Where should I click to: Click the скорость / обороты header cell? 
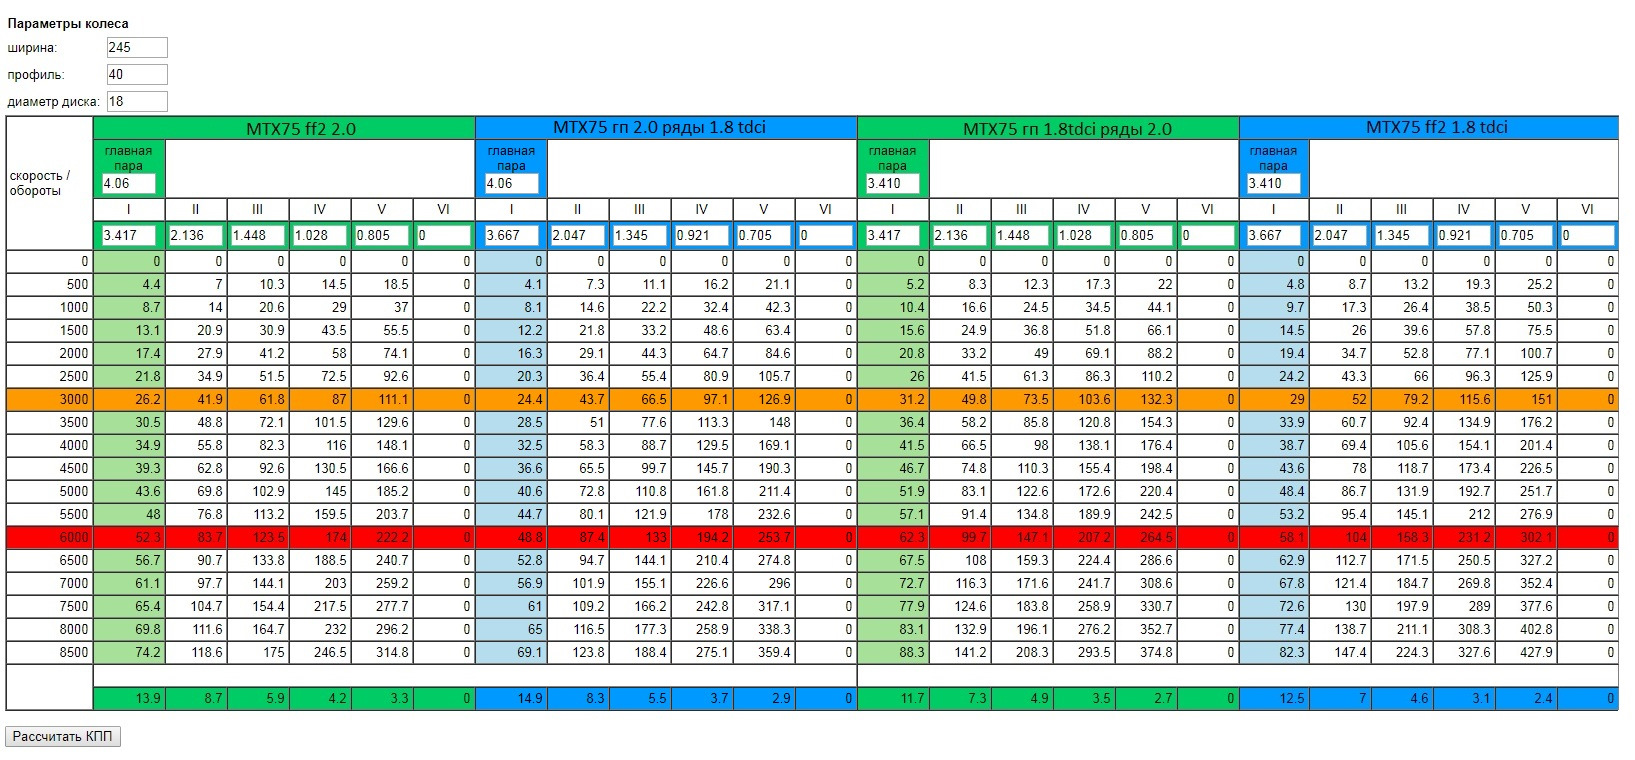(x=49, y=183)
